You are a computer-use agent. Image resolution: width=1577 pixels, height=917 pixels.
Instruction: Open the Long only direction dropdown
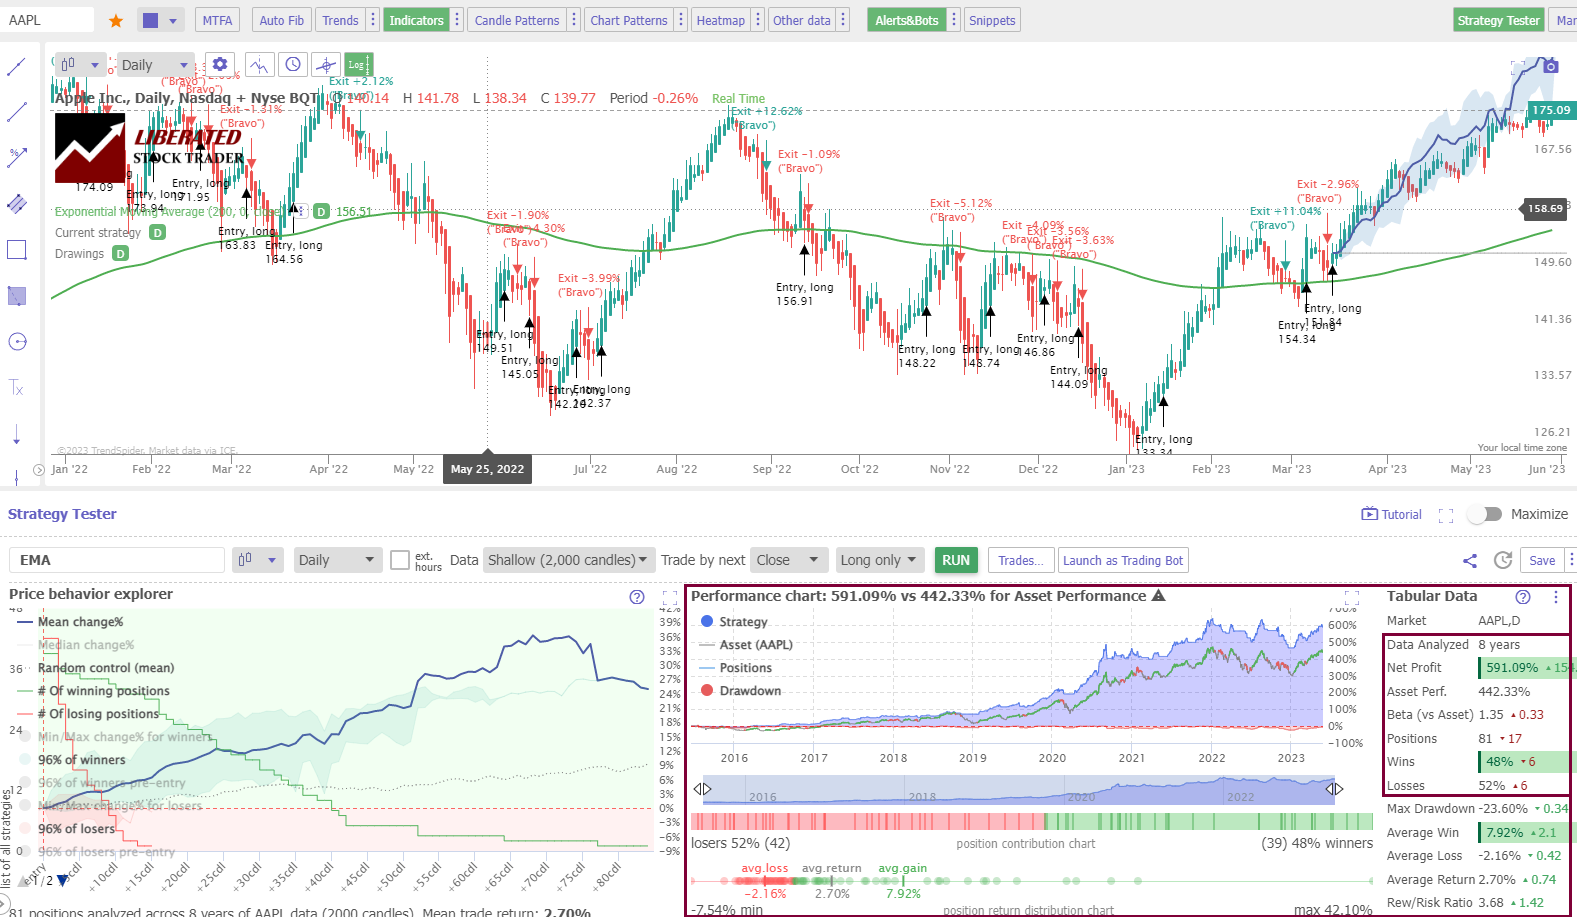click(x=879, y=560)
